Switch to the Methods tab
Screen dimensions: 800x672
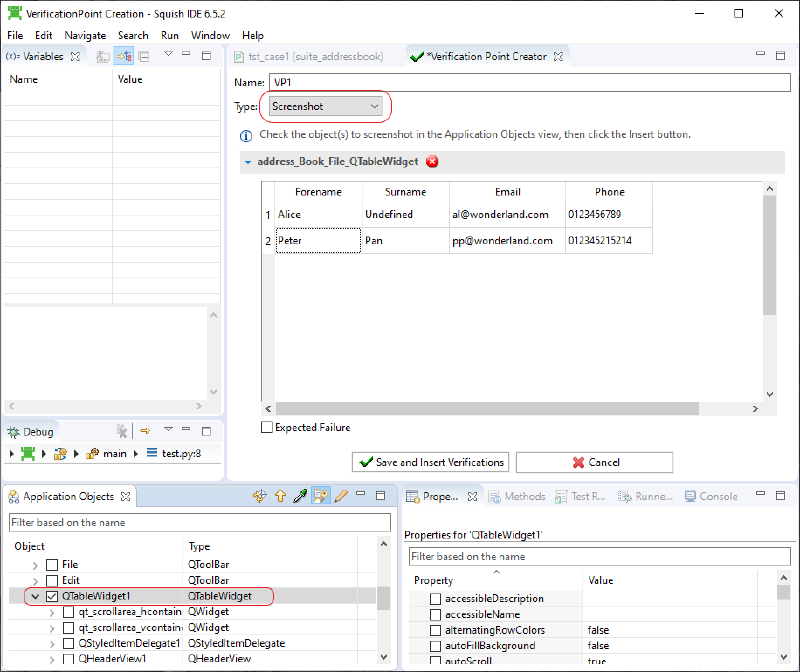524,496
